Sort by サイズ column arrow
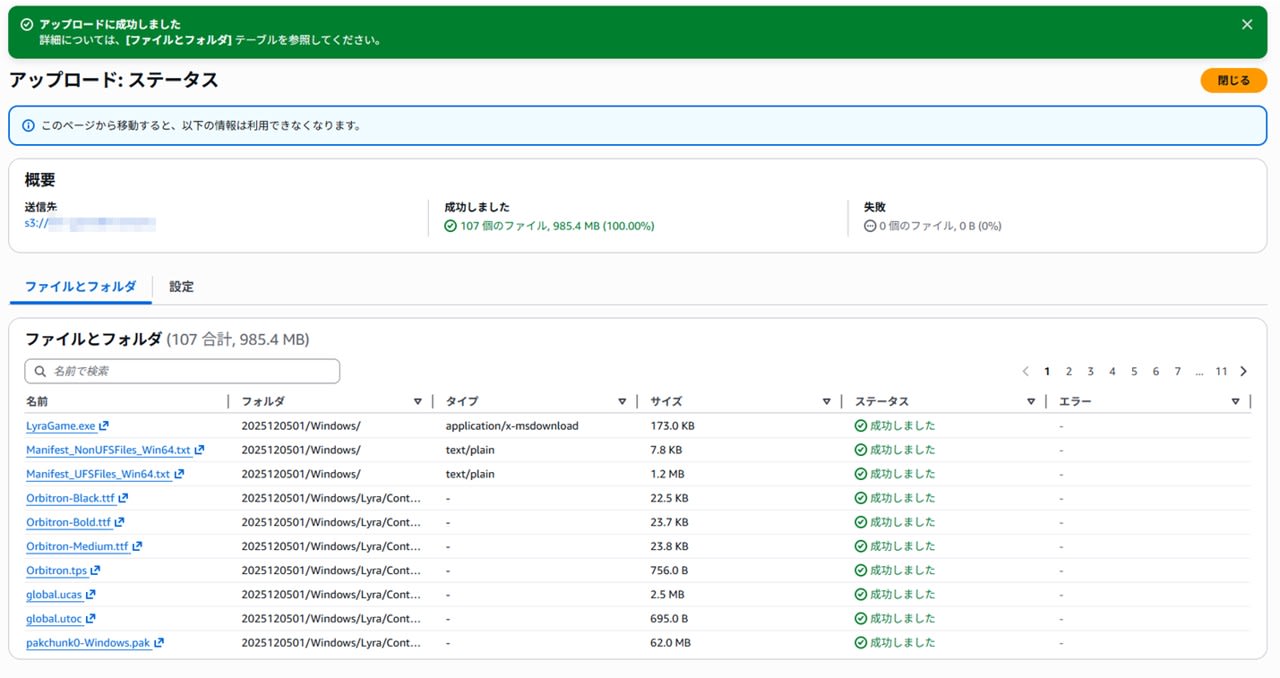This screenshot has height=678, width=1280. coord(826,402)
